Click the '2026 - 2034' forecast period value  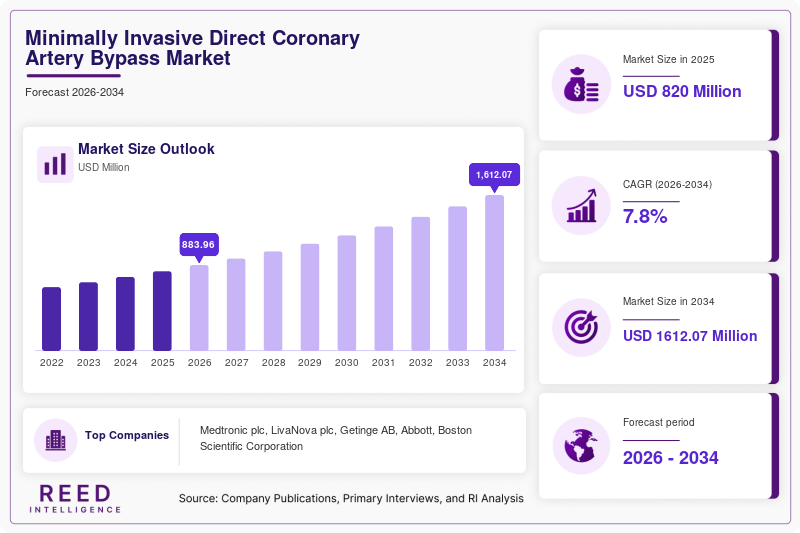(670, 458)
